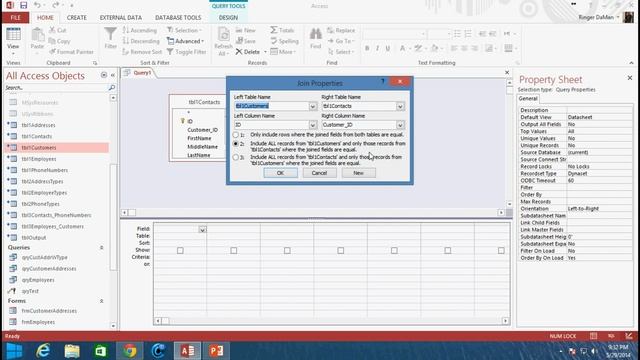This screenshot has width=640, height=360.
Task: Open the View button in ribbon
Action: tap(13, 40)
